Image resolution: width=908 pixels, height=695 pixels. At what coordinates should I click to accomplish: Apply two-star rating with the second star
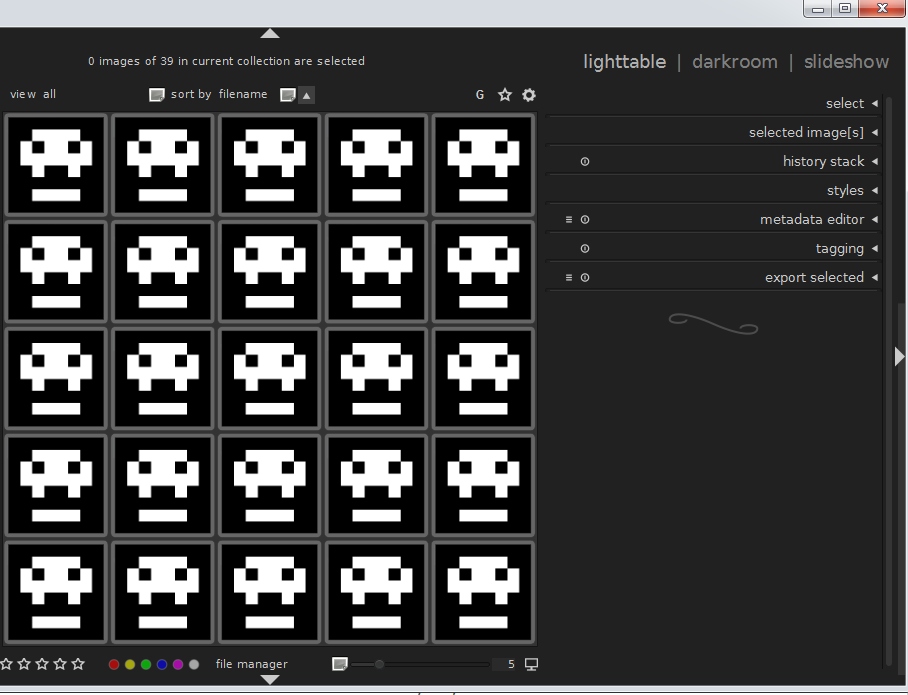pyautogui.click(x=24, y=664)
